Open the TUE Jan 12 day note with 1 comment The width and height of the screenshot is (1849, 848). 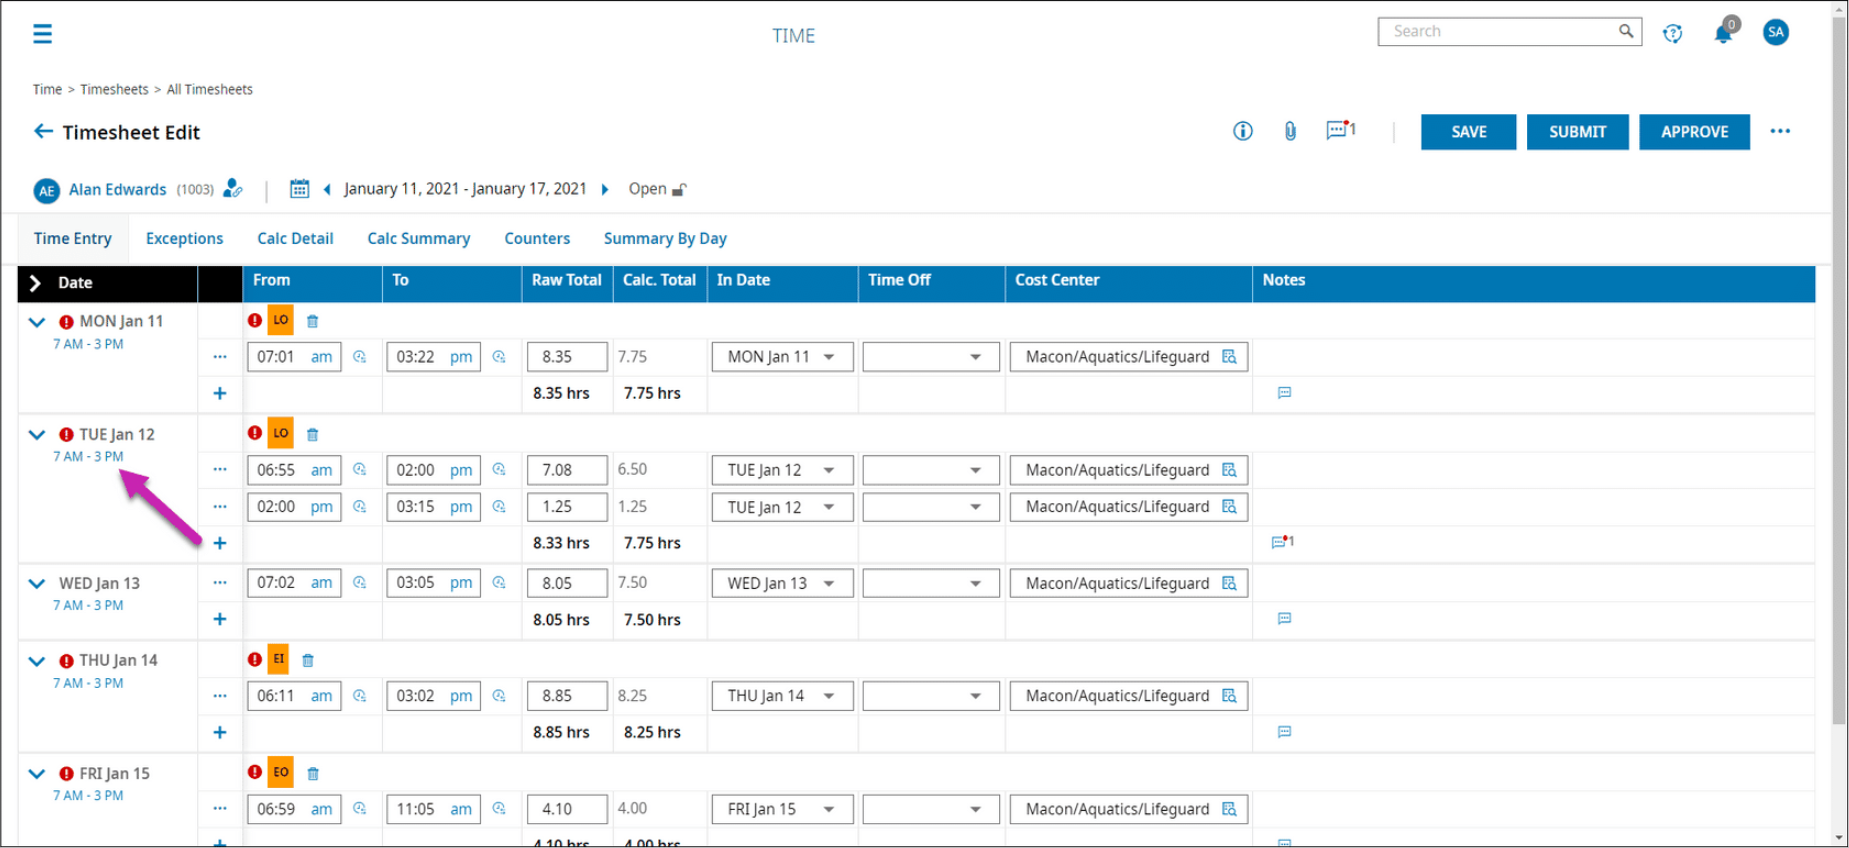(x=1282, y=542)
